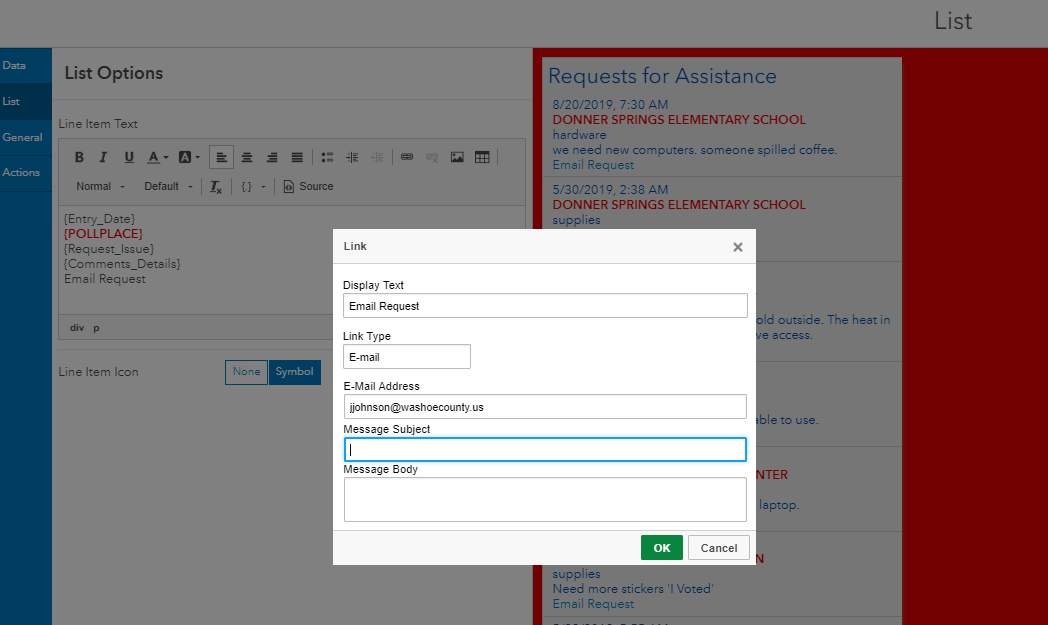Click the unlink icon
The image size is (1048, 625).
coord(432,157)
